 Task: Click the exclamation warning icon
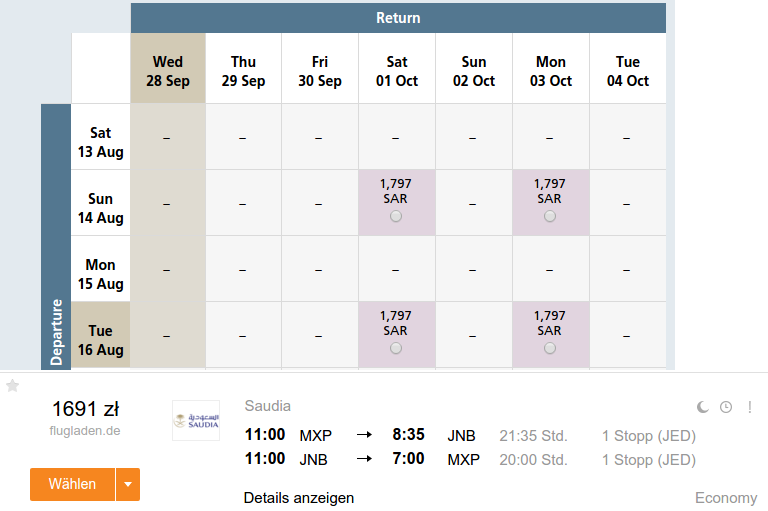click(x=749, y=407)
